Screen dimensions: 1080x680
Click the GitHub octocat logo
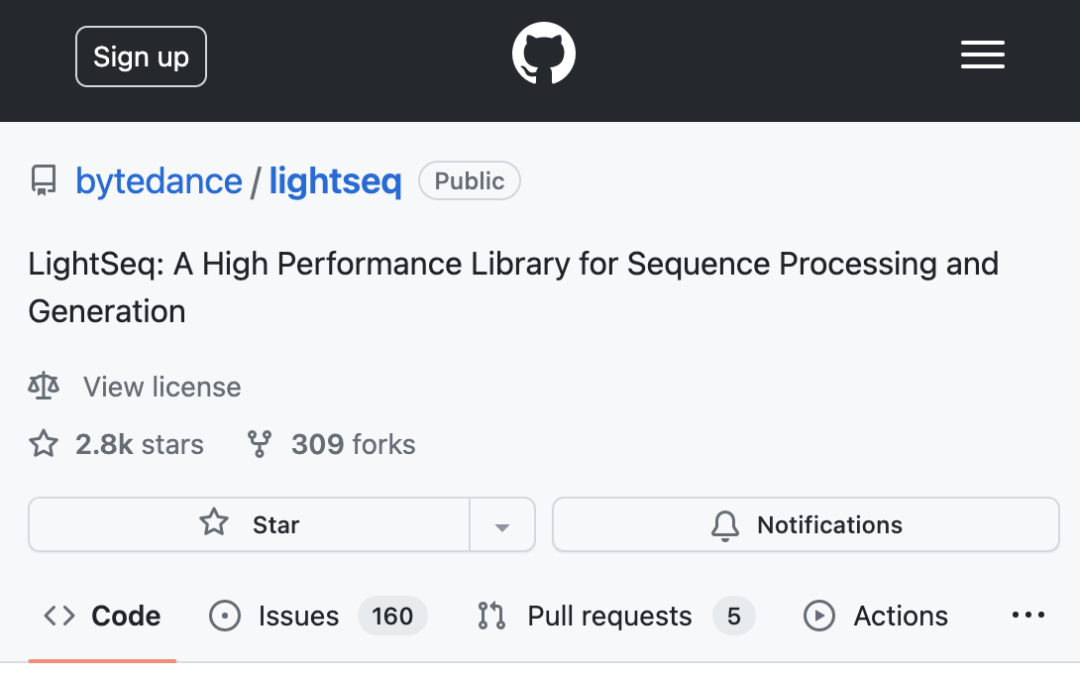point(543,52)
